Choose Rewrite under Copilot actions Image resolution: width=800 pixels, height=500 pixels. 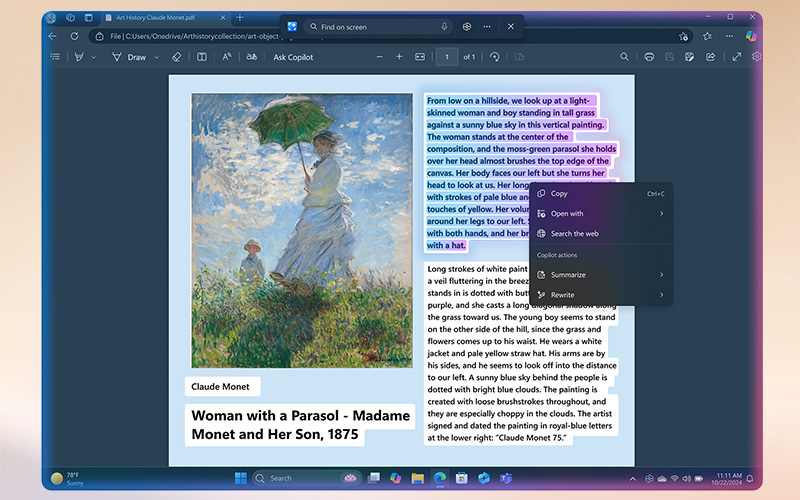pos(601,295)
